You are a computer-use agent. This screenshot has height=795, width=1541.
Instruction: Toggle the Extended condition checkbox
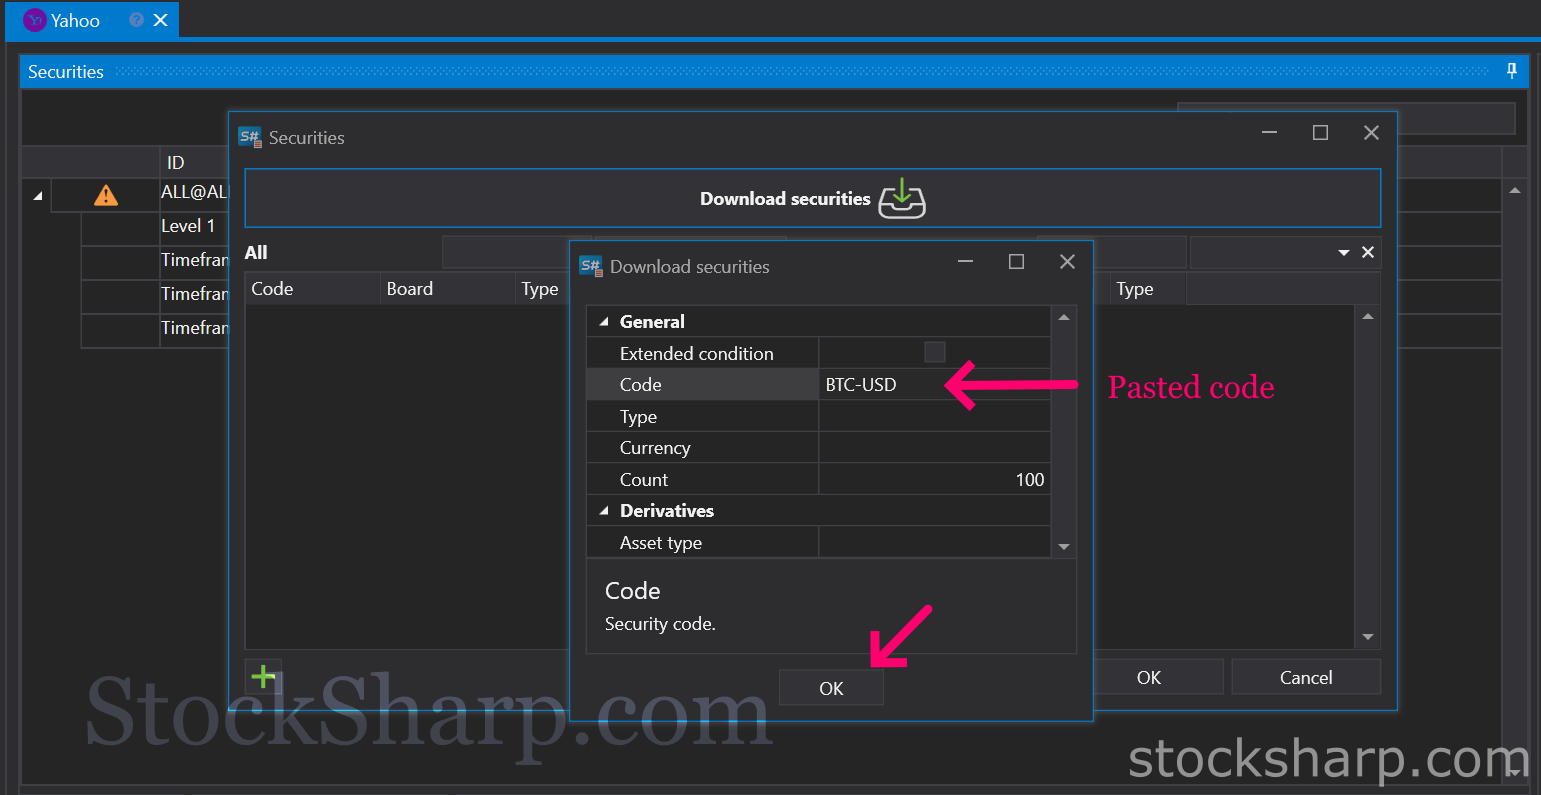[934, 352]
